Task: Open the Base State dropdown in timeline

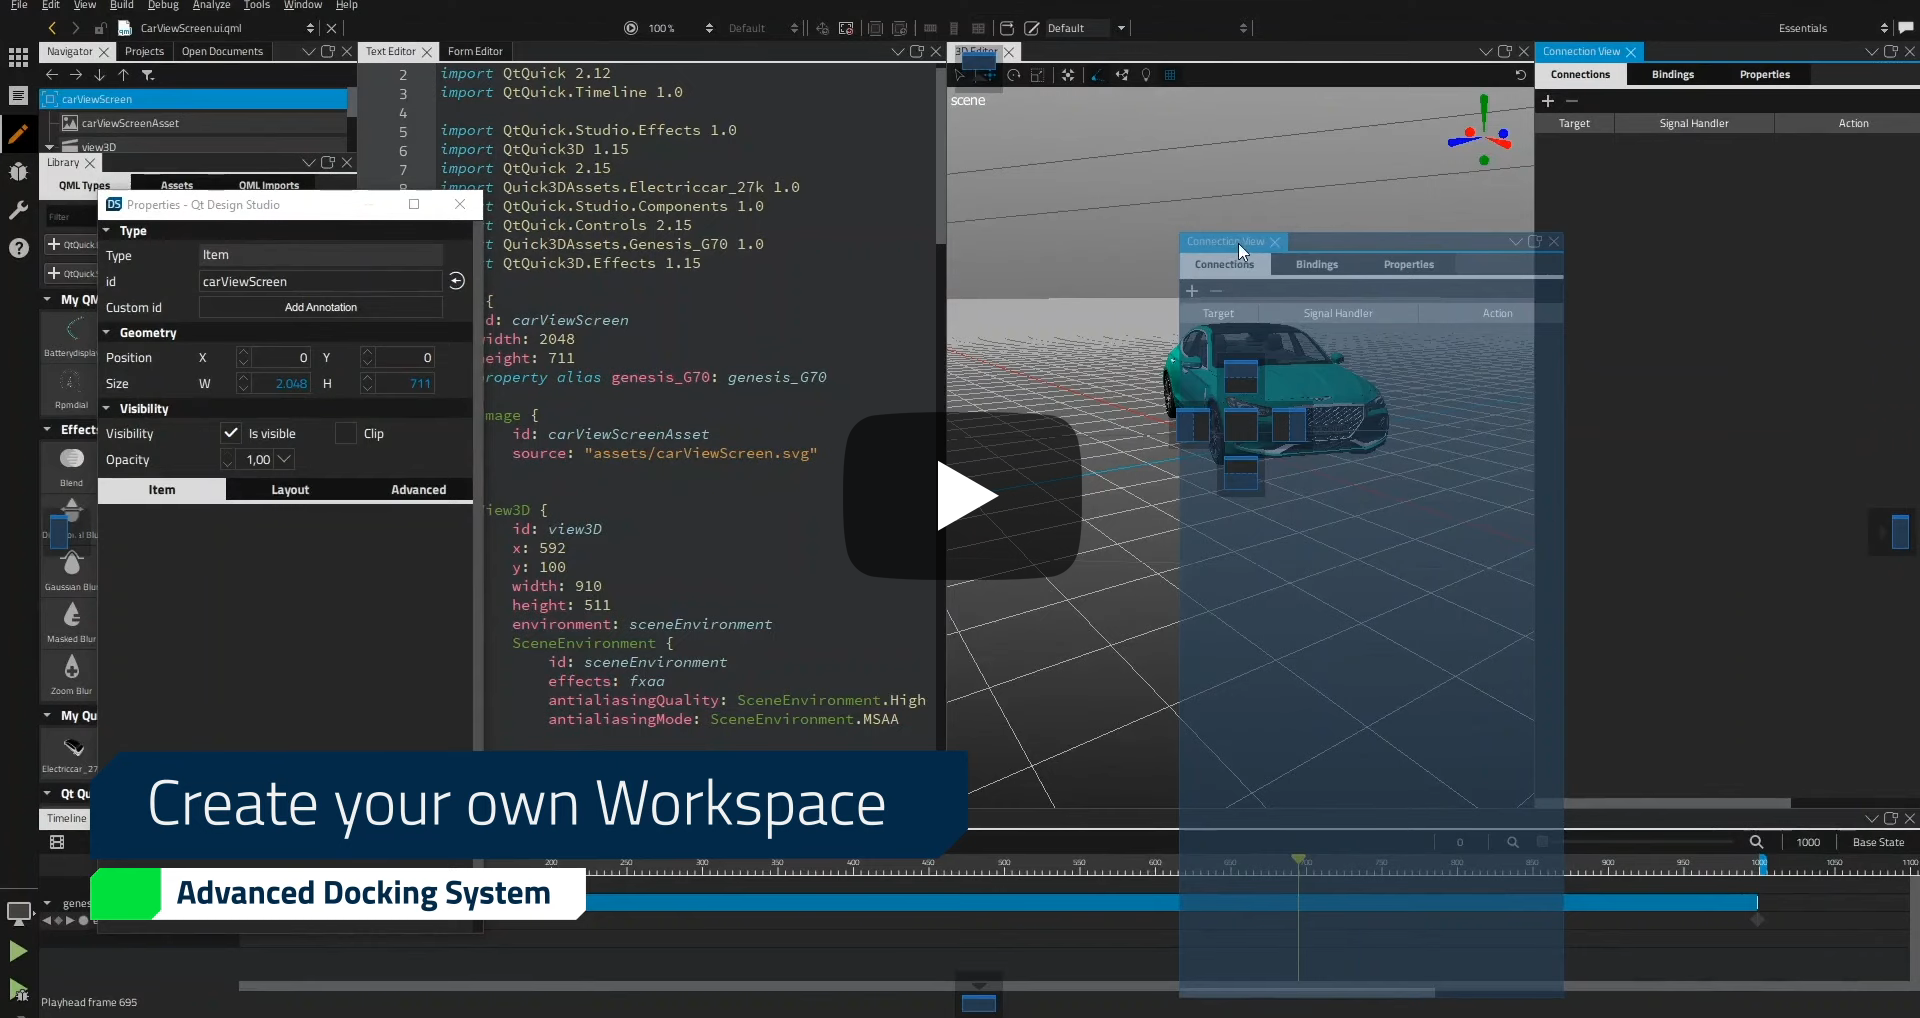Action: (x=1878, y=842)
